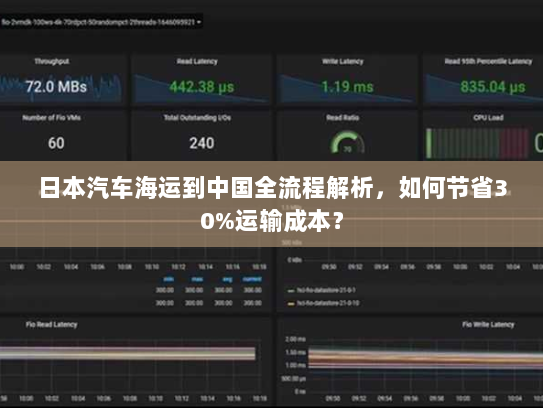This screenshot has width=543, height=408.
Task: Select the 240 outstanding I/Os value
Action: click(x=202, y=143)
